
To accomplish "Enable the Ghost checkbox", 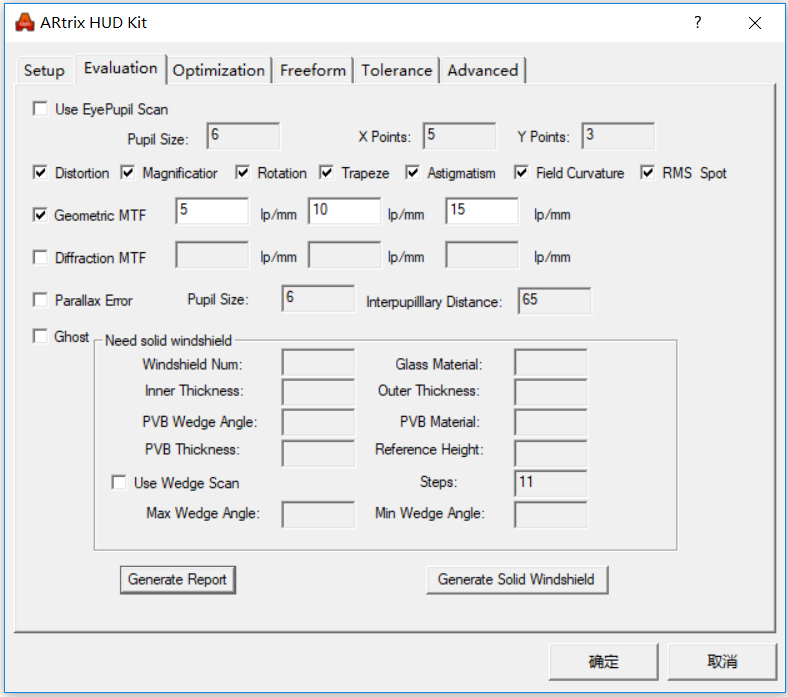I will [x=40, y=336].
